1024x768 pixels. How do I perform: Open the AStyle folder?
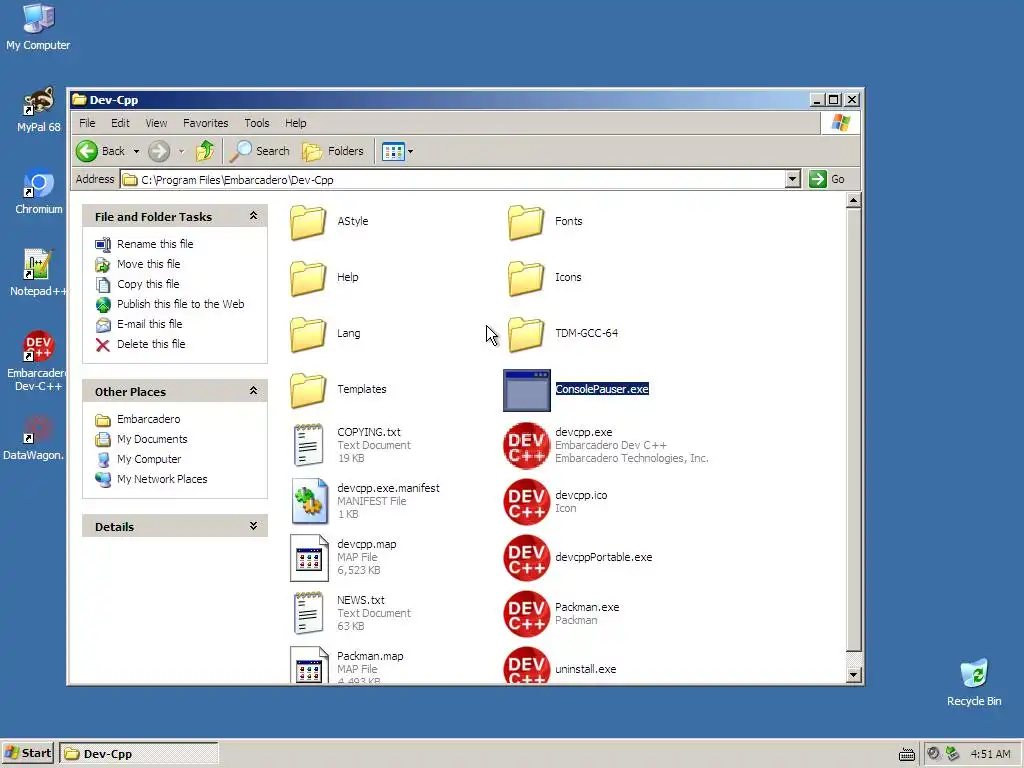point(308,221)
